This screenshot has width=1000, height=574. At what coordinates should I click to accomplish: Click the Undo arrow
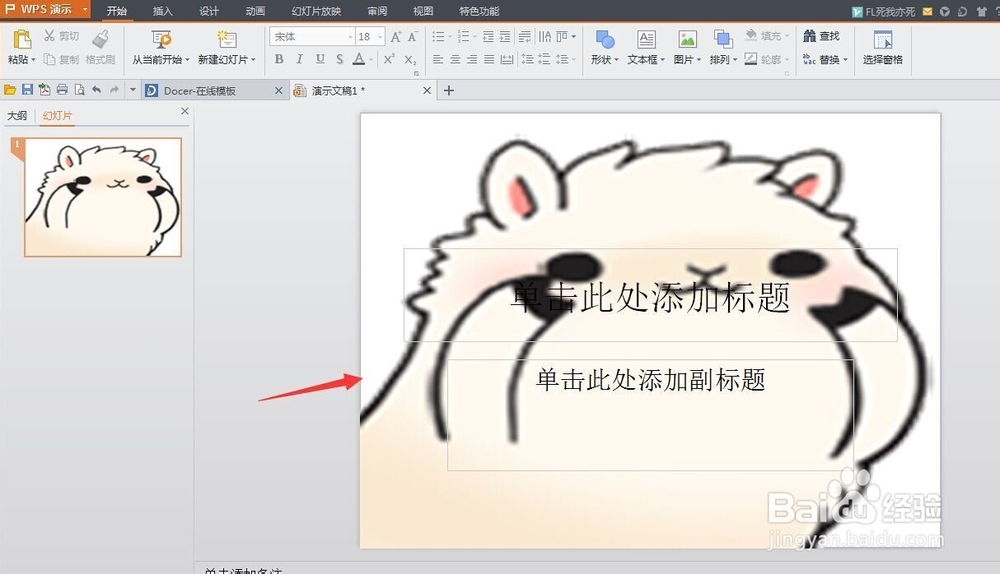point(96,90)
